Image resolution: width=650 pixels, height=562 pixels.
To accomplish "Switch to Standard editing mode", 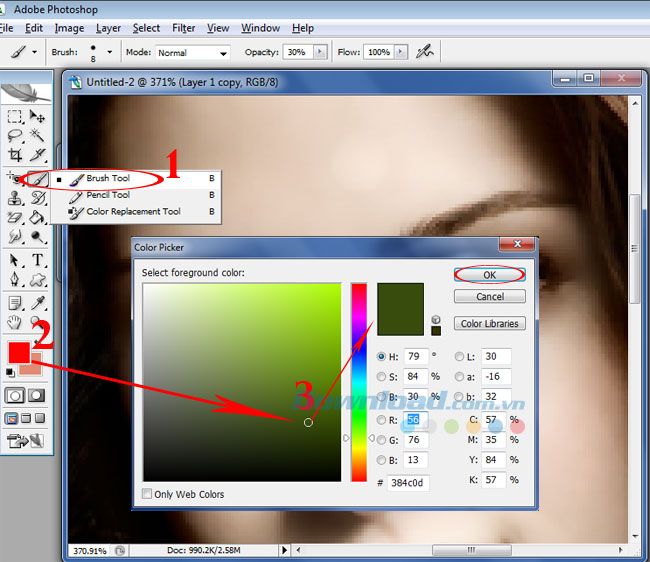I will pos(15,395).
